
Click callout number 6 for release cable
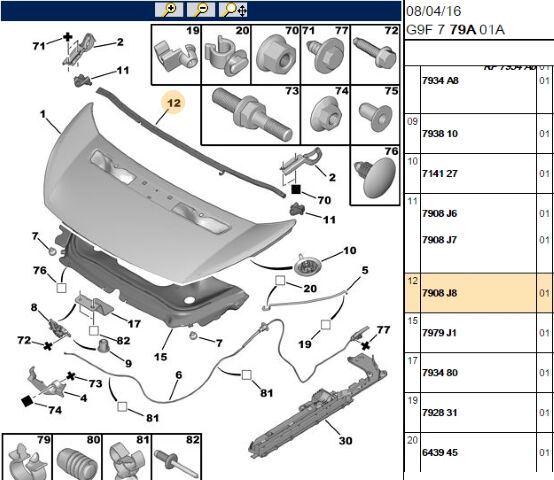(179, 375)
